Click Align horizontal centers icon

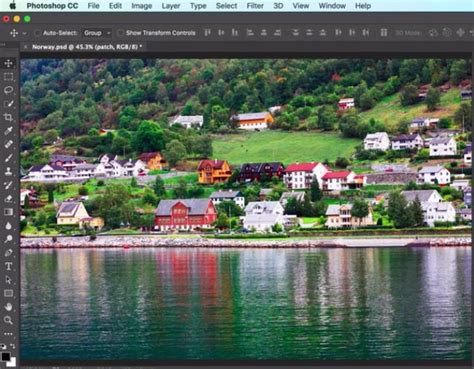tap(263, 33)
